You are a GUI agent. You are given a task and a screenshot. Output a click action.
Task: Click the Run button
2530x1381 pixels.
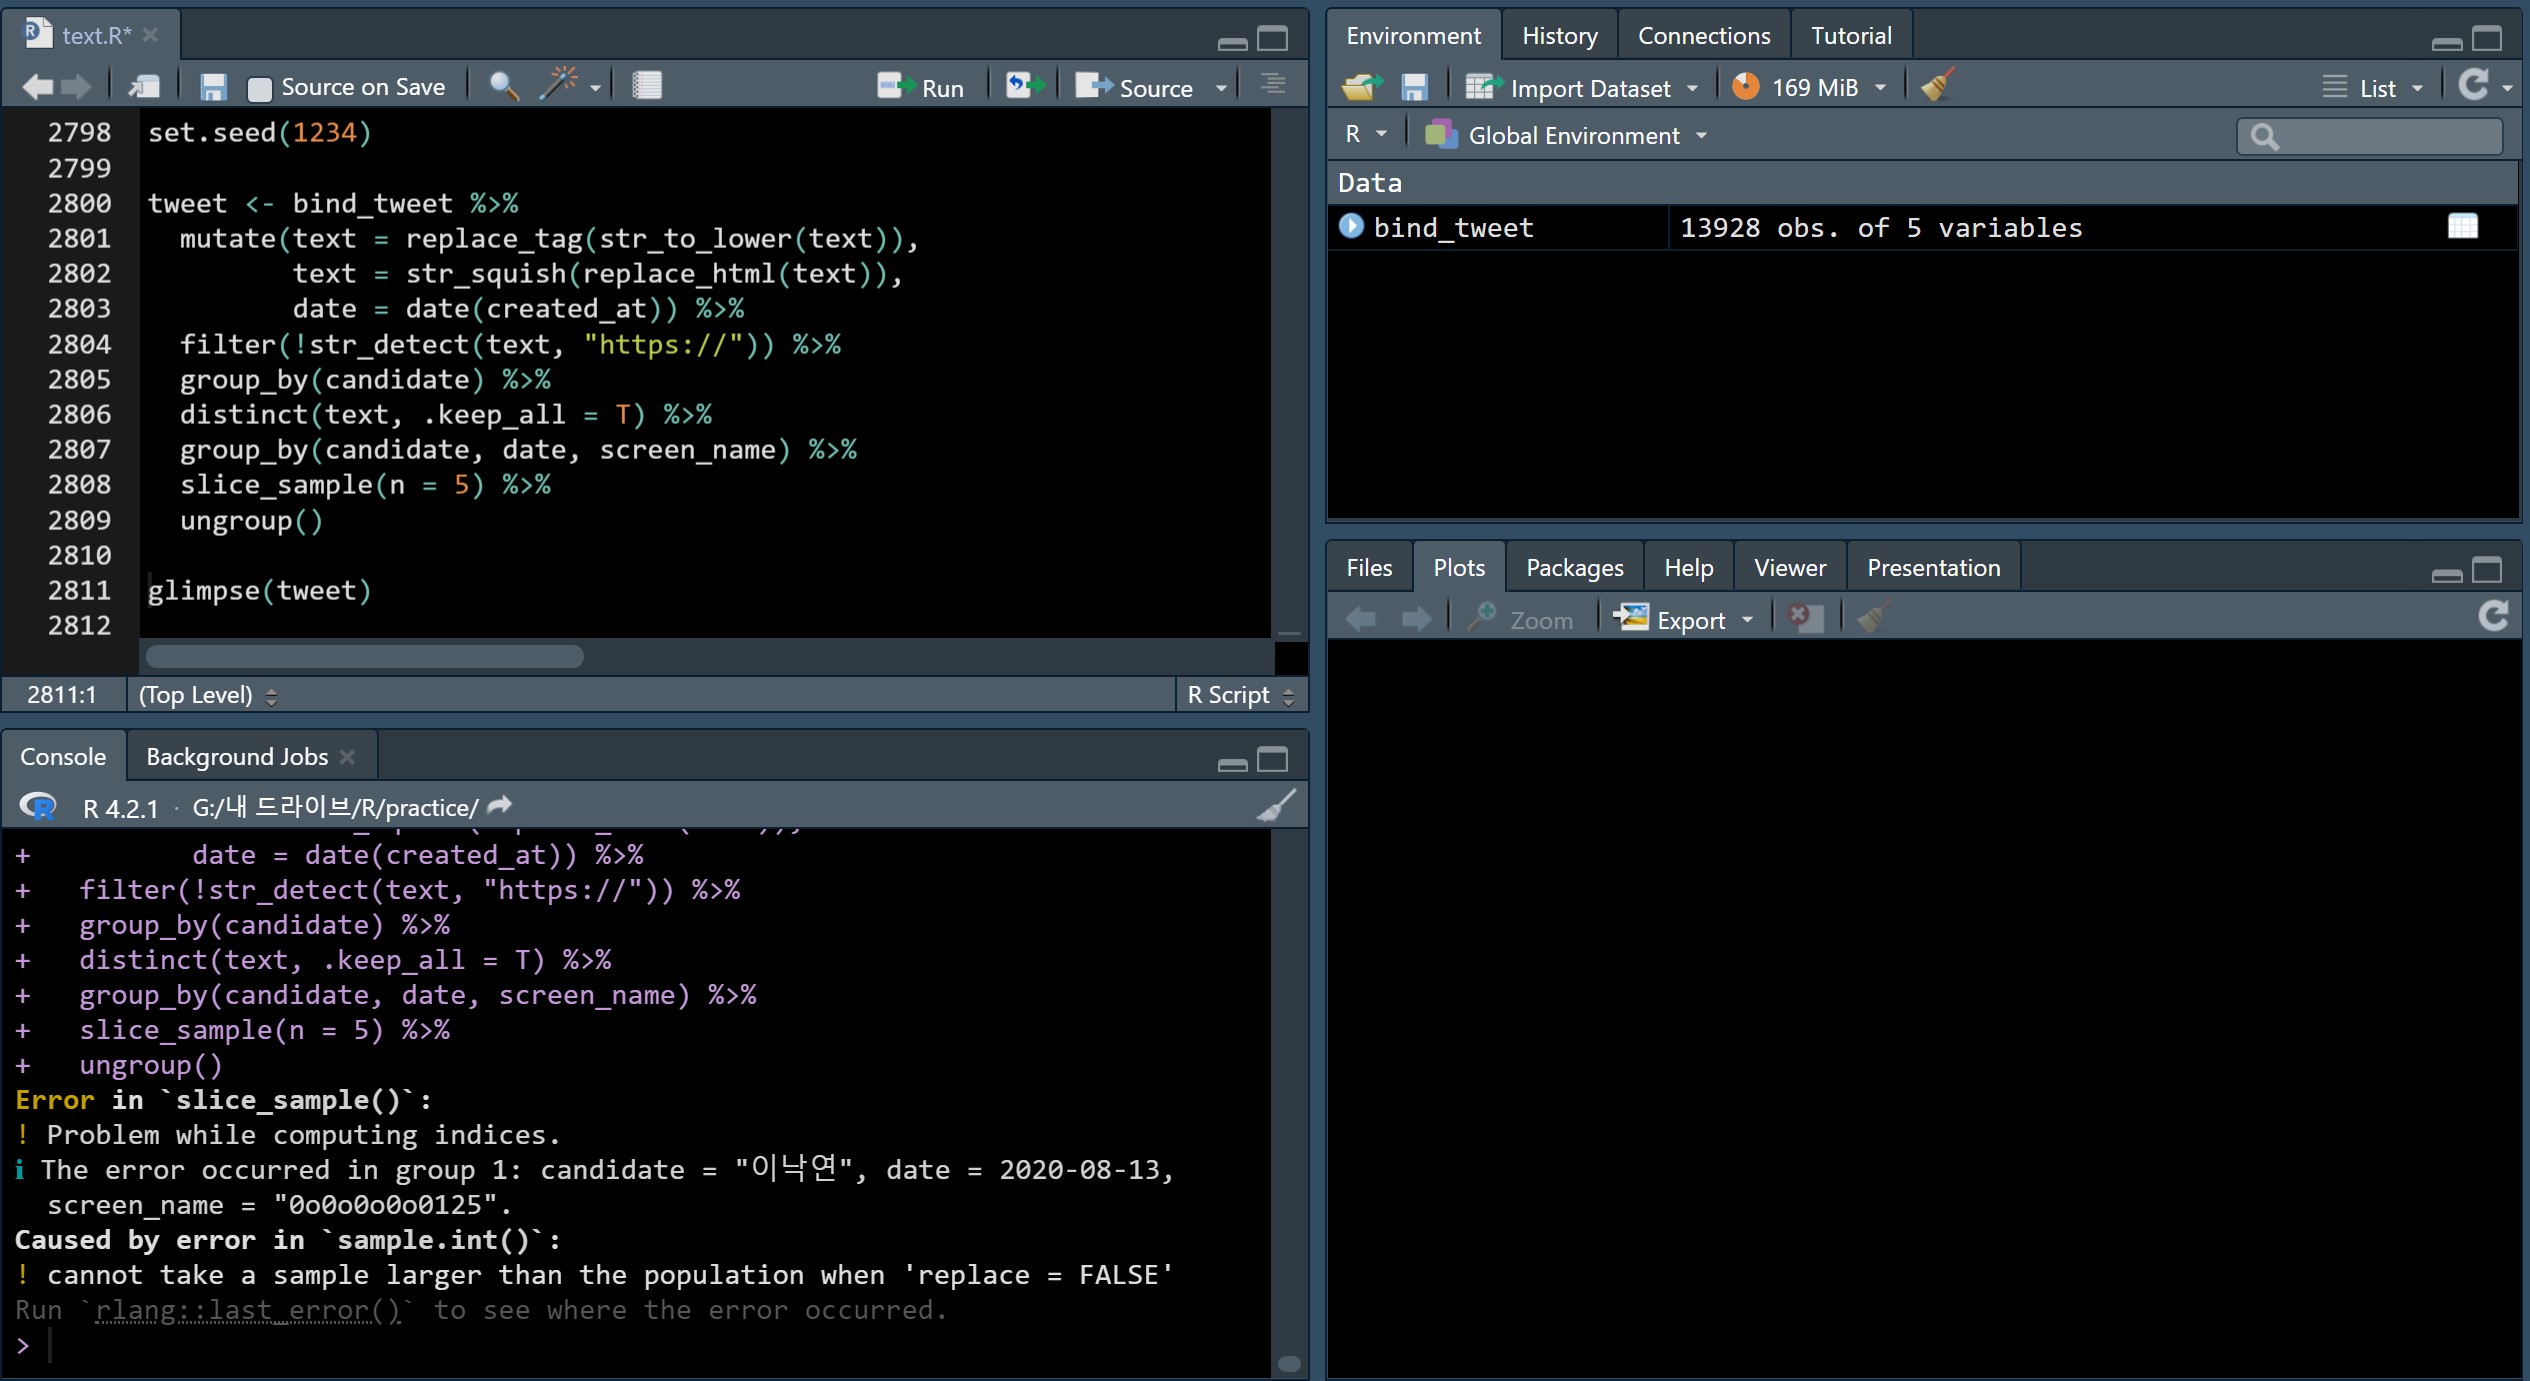coord(923,88)
